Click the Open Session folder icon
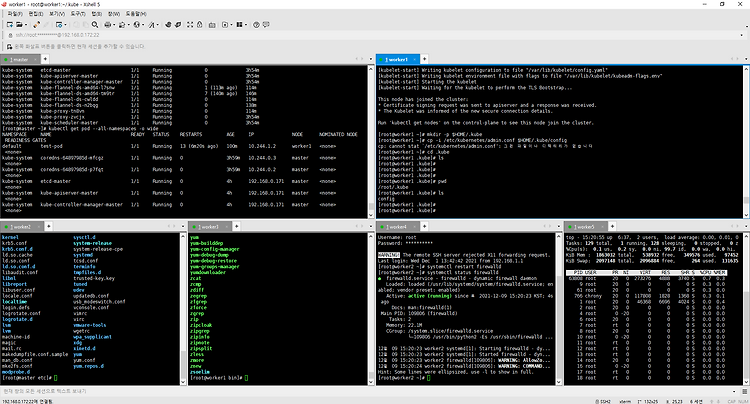This screenshot has height=404, width=750. coord(19,24)
